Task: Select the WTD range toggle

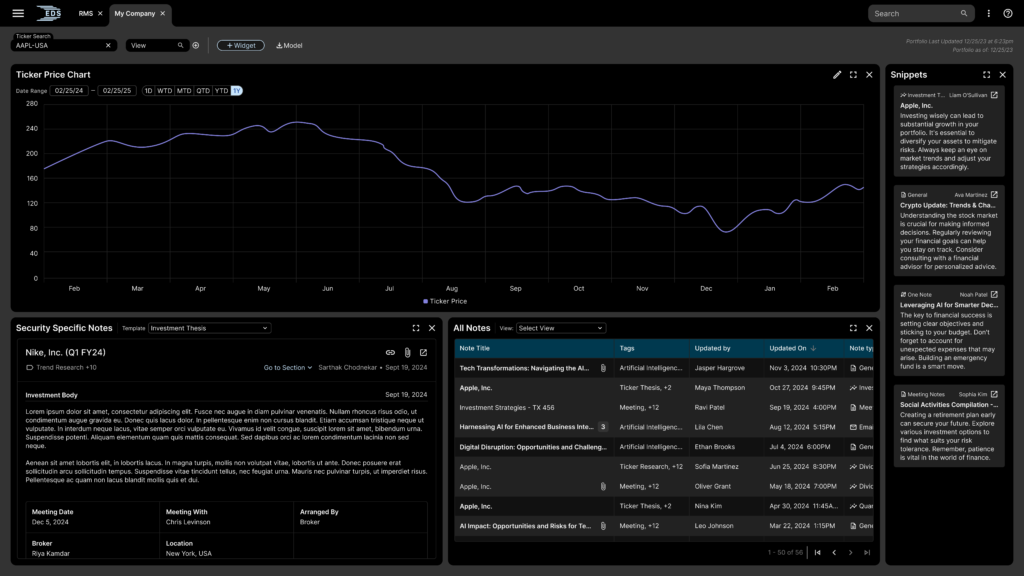Action: (x=165, y=91)
